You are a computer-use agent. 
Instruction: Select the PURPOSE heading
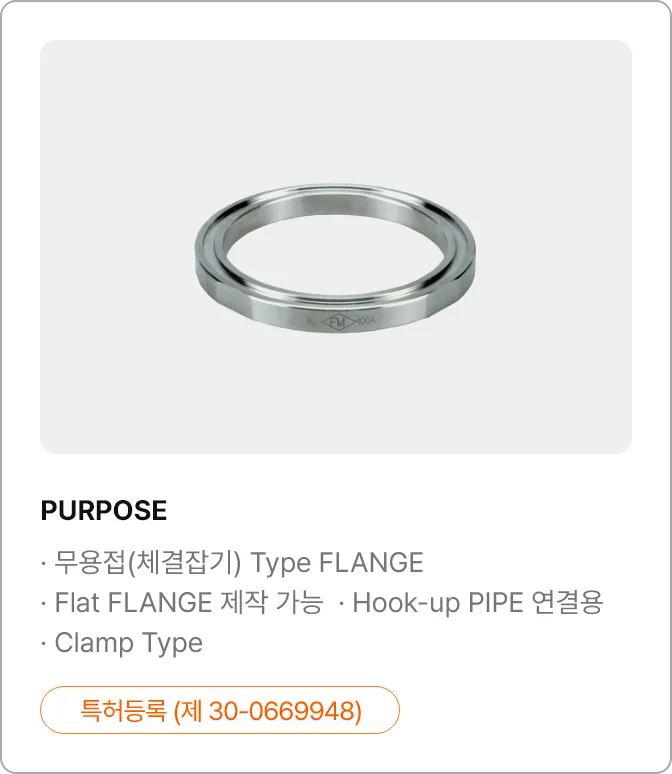[104, 510]
